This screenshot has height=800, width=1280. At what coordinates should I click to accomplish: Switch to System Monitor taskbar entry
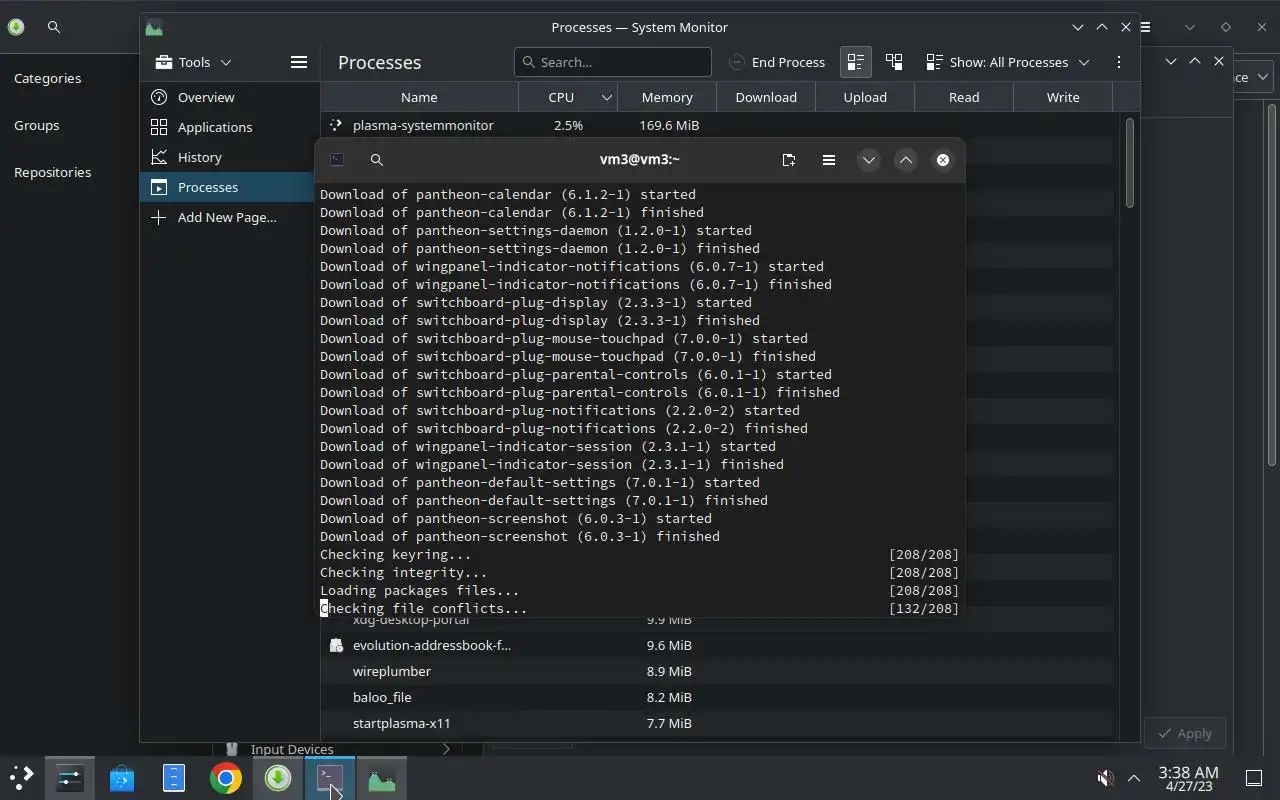tap(381, 777)
